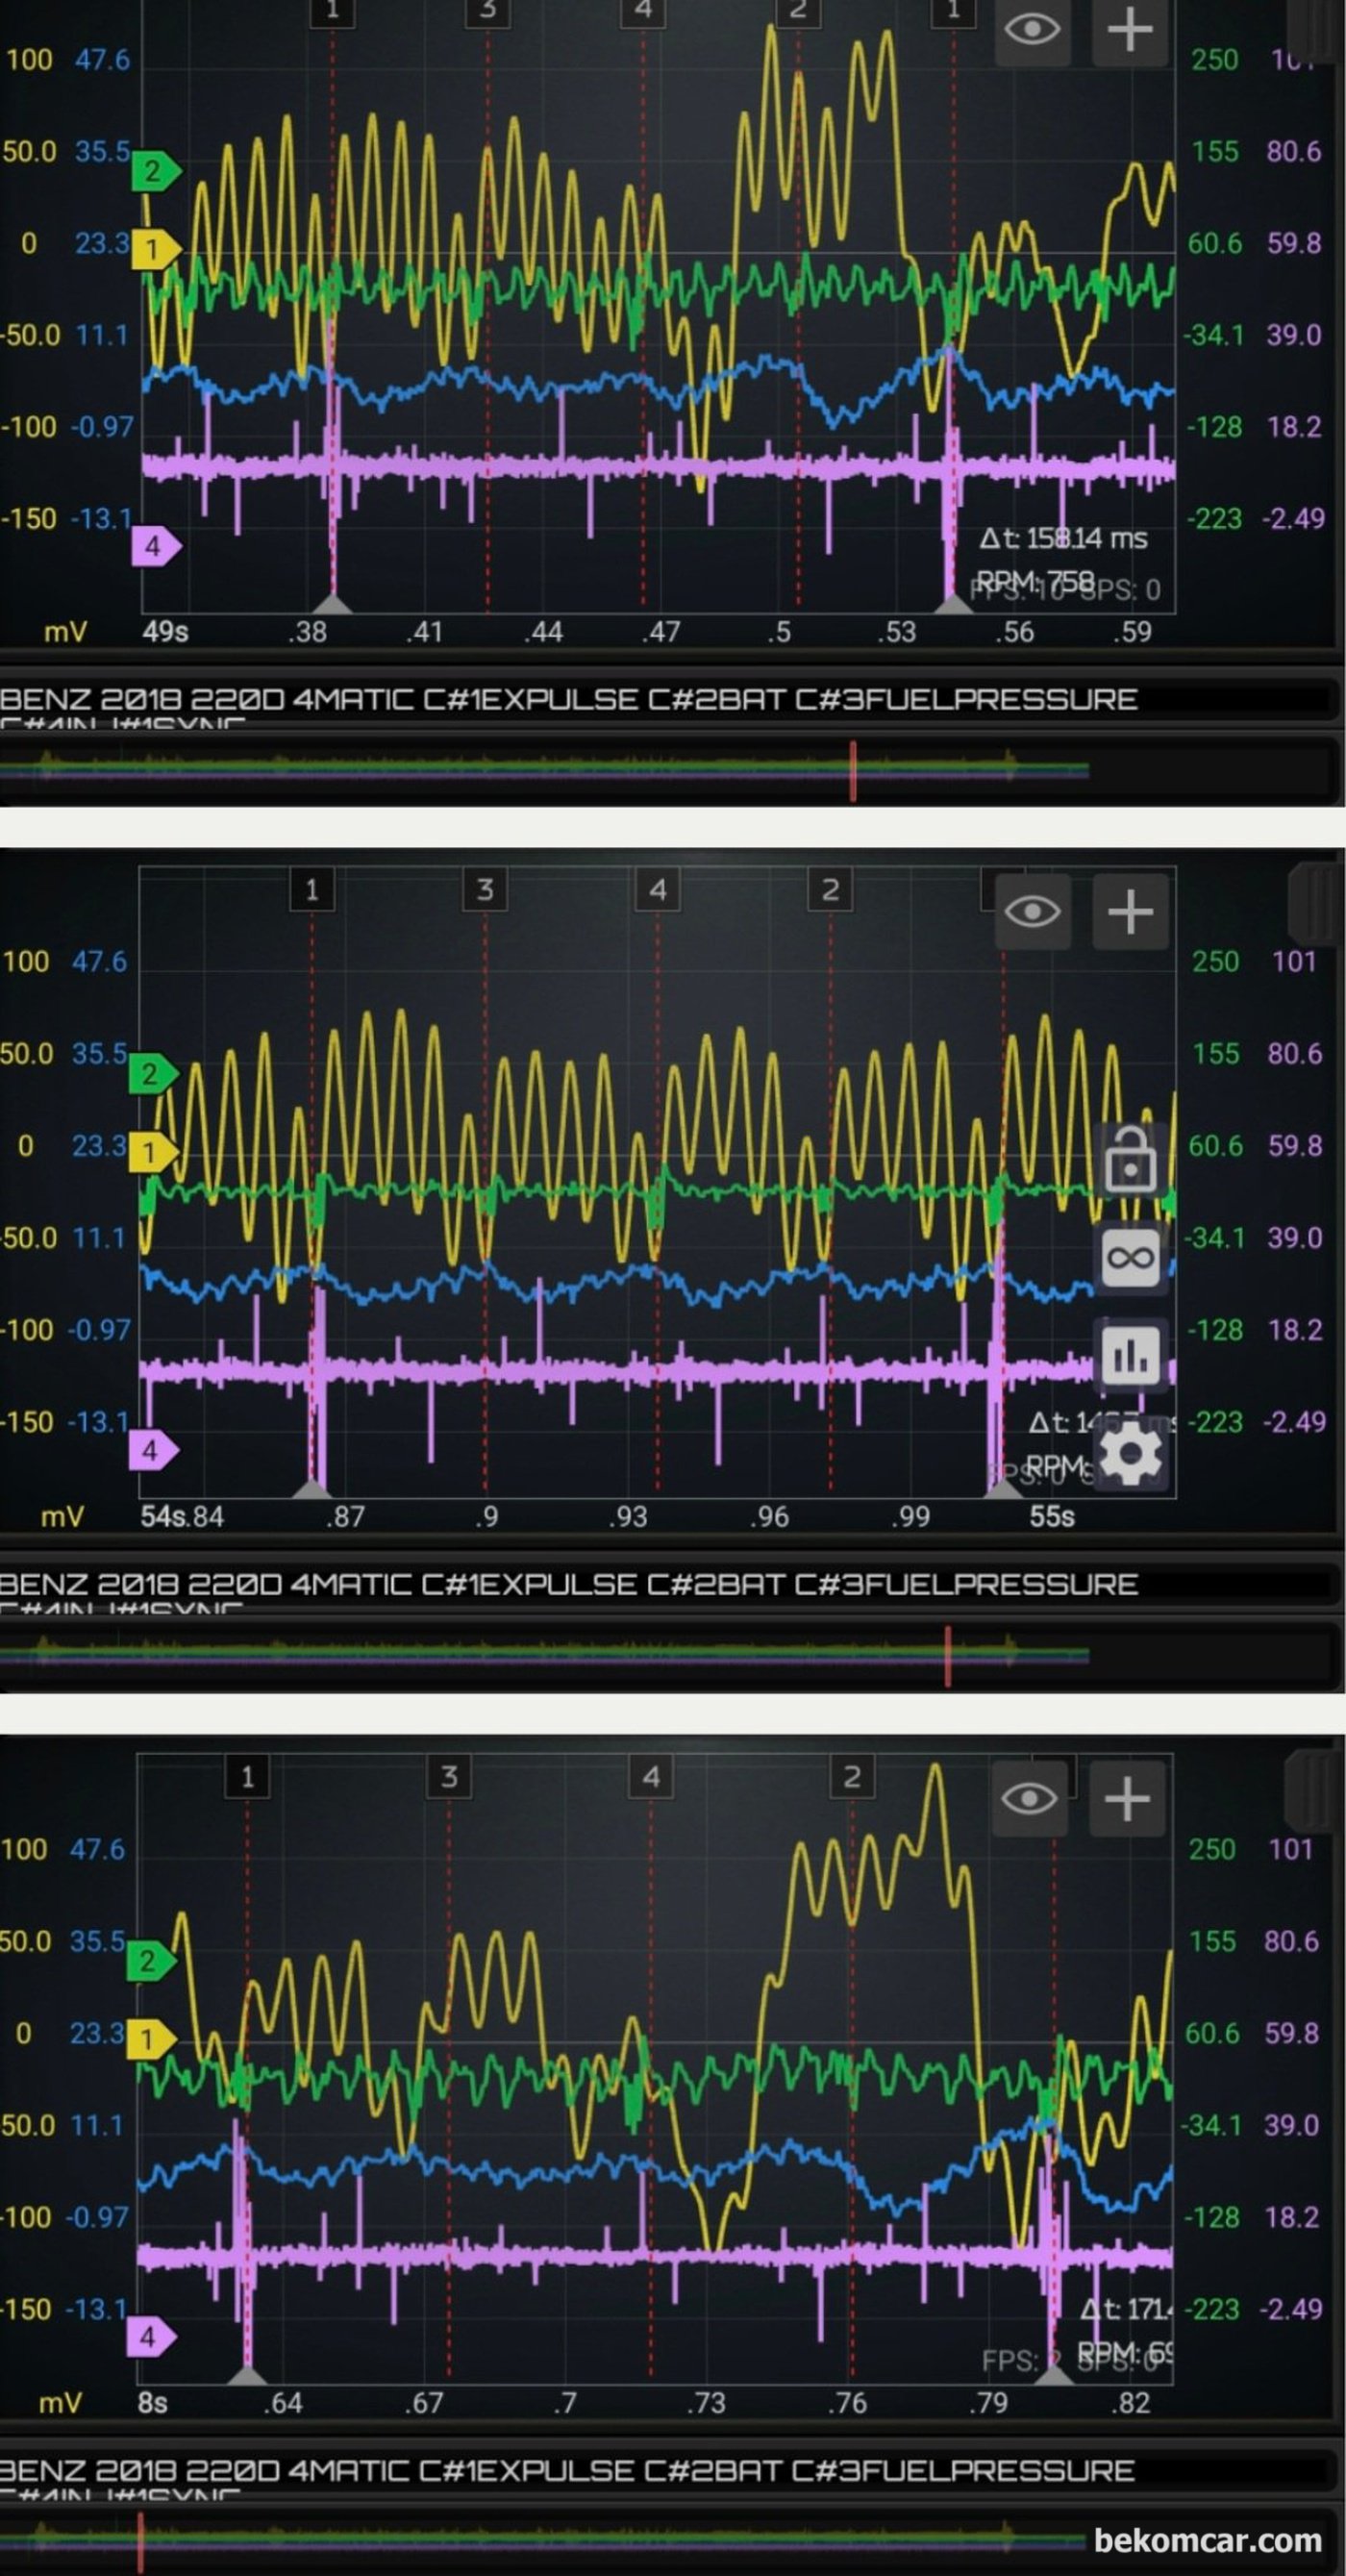
Task: Click cylinder 2 marker in bottom chart
Action: 852,1776
